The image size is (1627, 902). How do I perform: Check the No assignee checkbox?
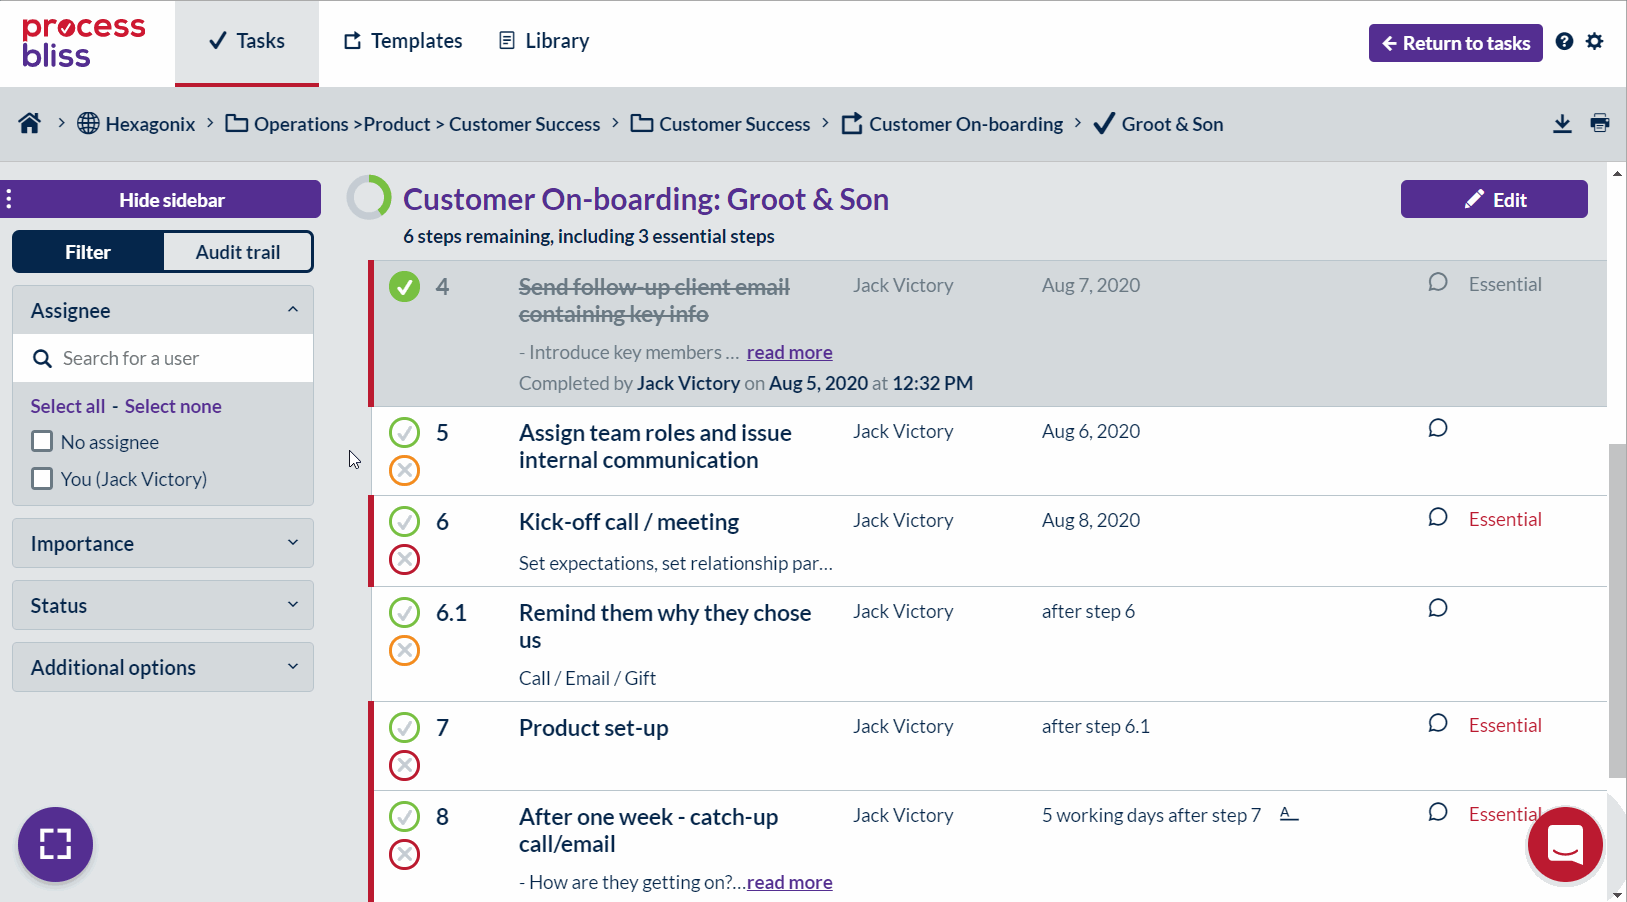(x=42, y=442)
